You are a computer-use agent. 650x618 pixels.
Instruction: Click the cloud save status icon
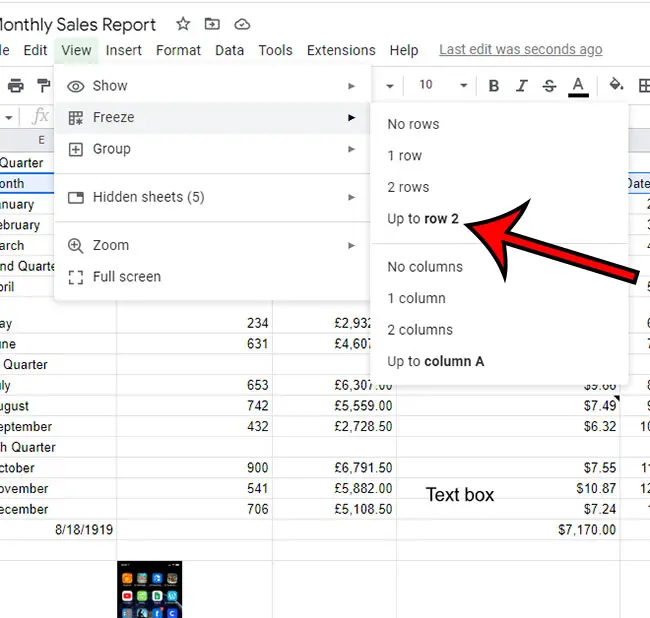(242, 24)
